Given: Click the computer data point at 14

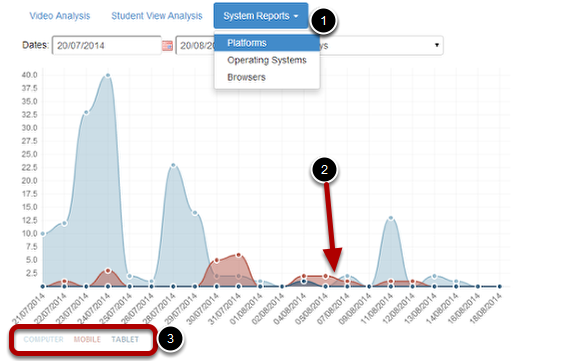Looking at the screenshot, I should point(195,213).
